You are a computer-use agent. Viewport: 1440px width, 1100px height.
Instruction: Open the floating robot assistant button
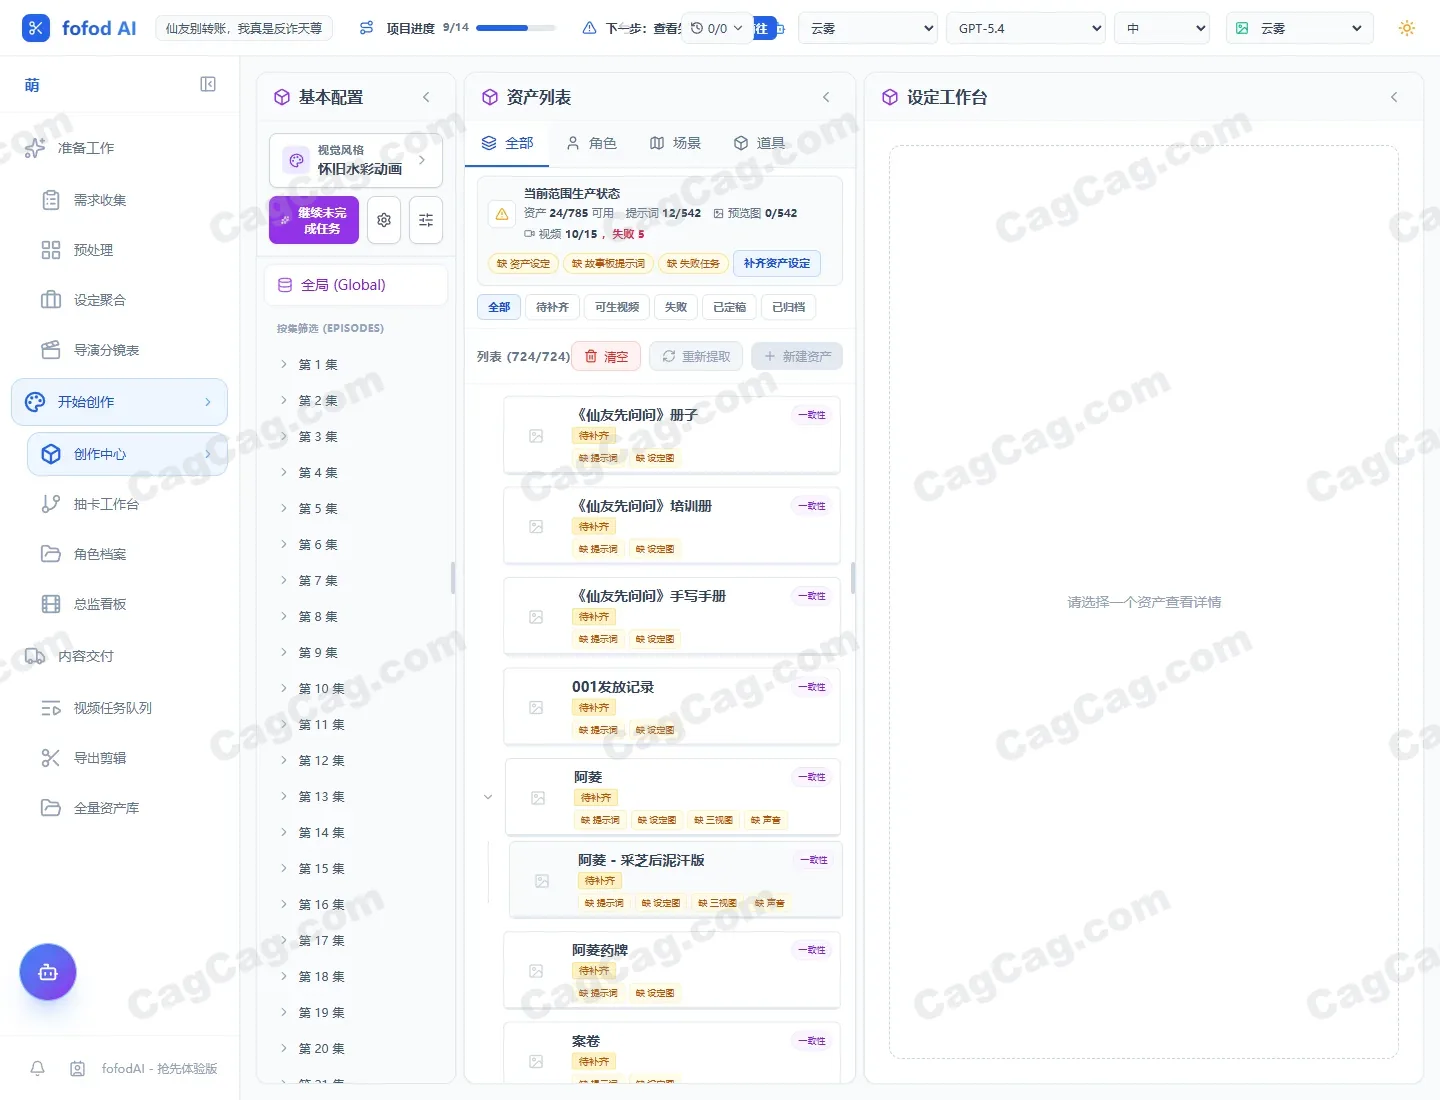click(48, 972)
